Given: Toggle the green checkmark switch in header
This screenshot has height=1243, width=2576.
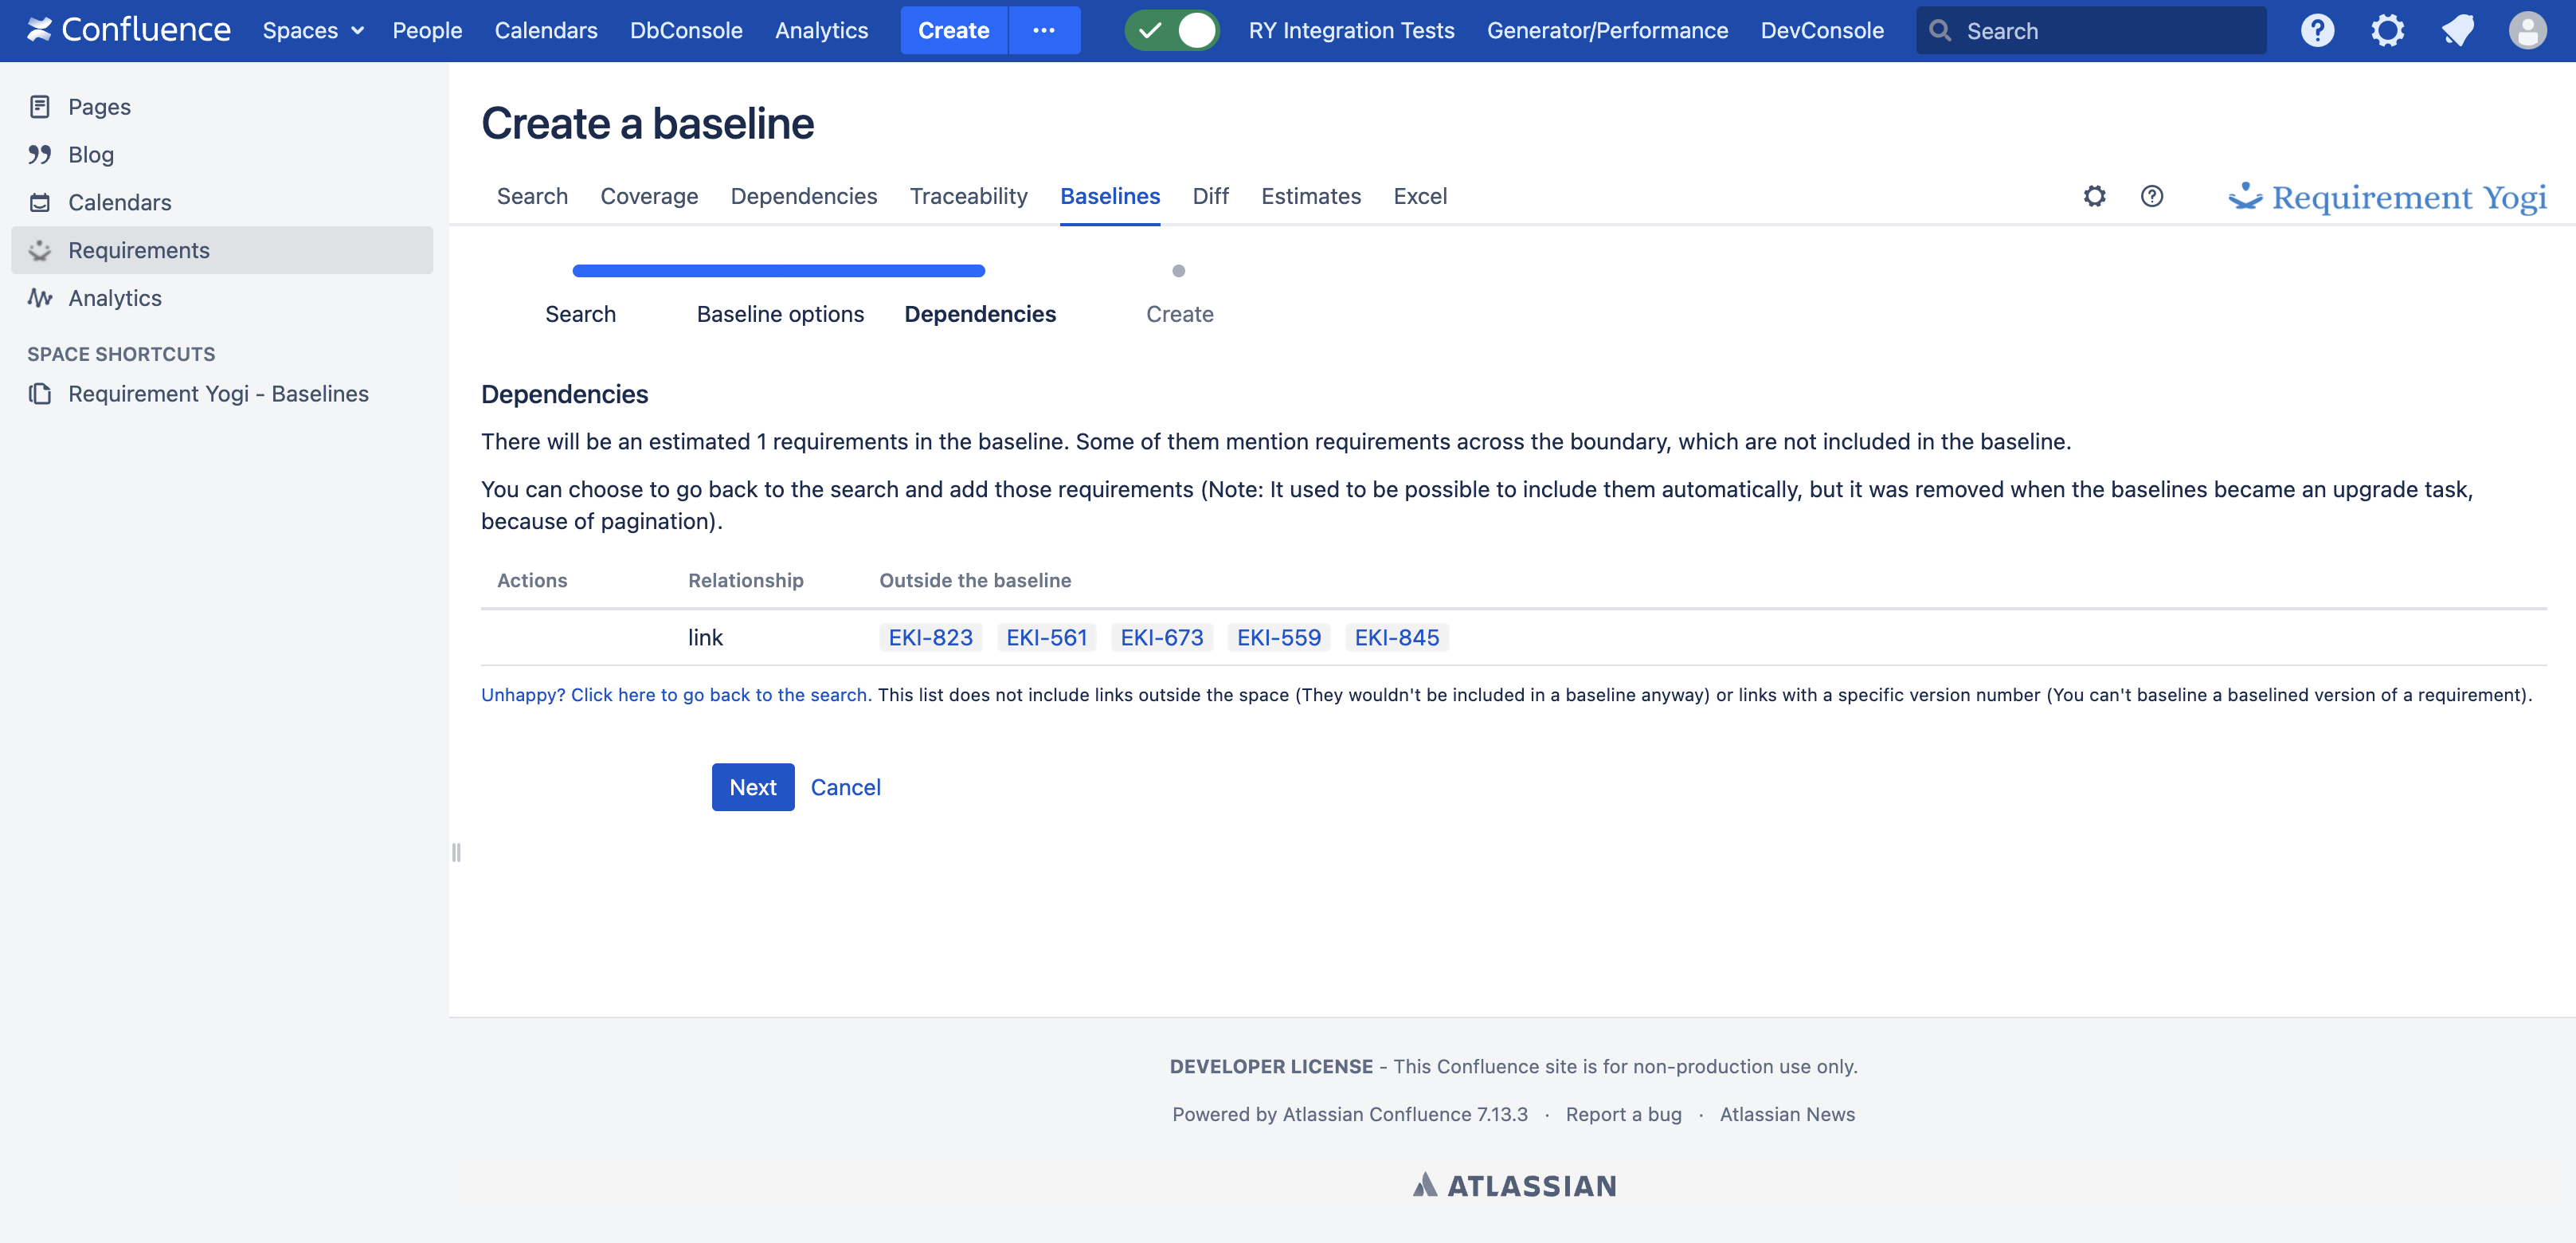Looking at the screenshot, I should tap(1171, 30).
